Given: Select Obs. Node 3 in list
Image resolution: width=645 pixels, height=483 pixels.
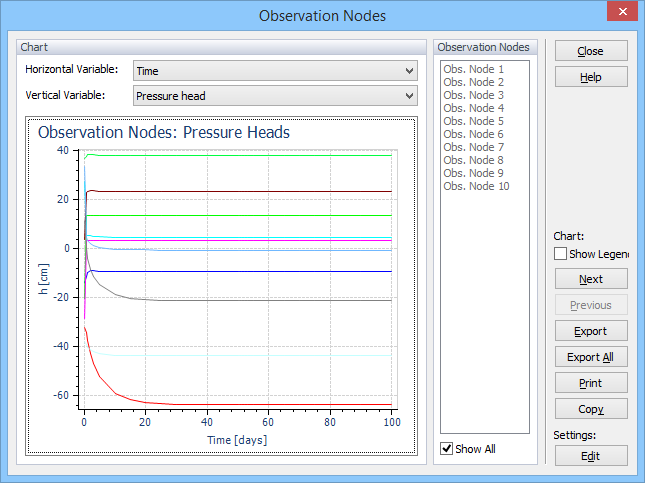Looking at the screenshot, I should (x=473, y=95).
